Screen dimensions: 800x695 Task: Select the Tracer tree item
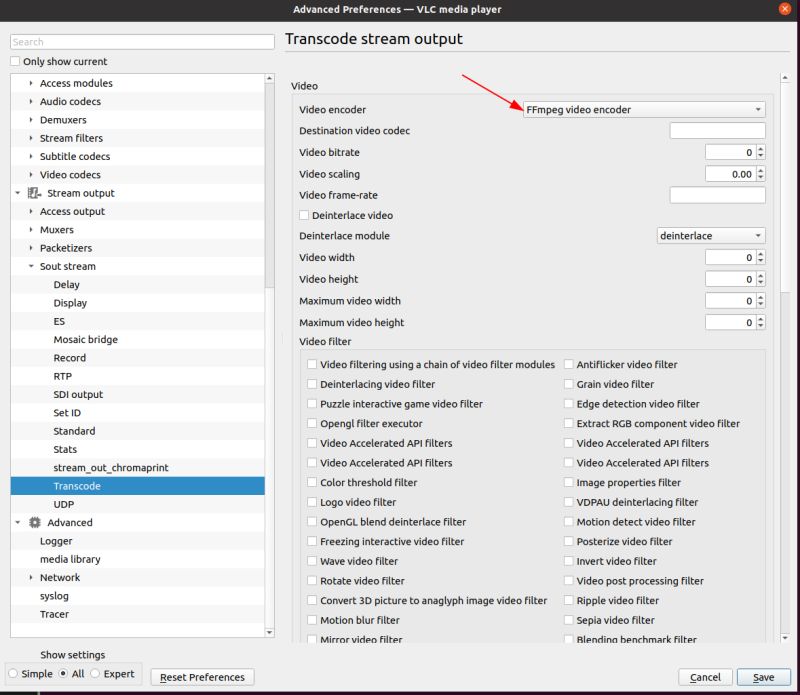[54, 614]
